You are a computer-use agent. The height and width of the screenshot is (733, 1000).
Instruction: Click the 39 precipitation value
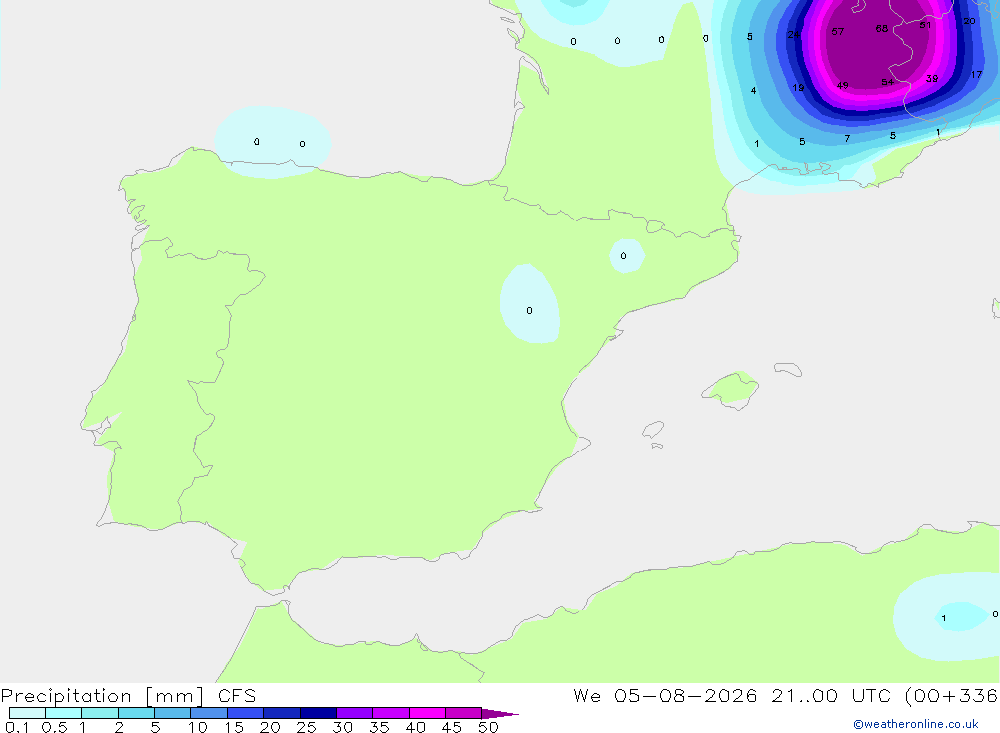coord(932,78)
